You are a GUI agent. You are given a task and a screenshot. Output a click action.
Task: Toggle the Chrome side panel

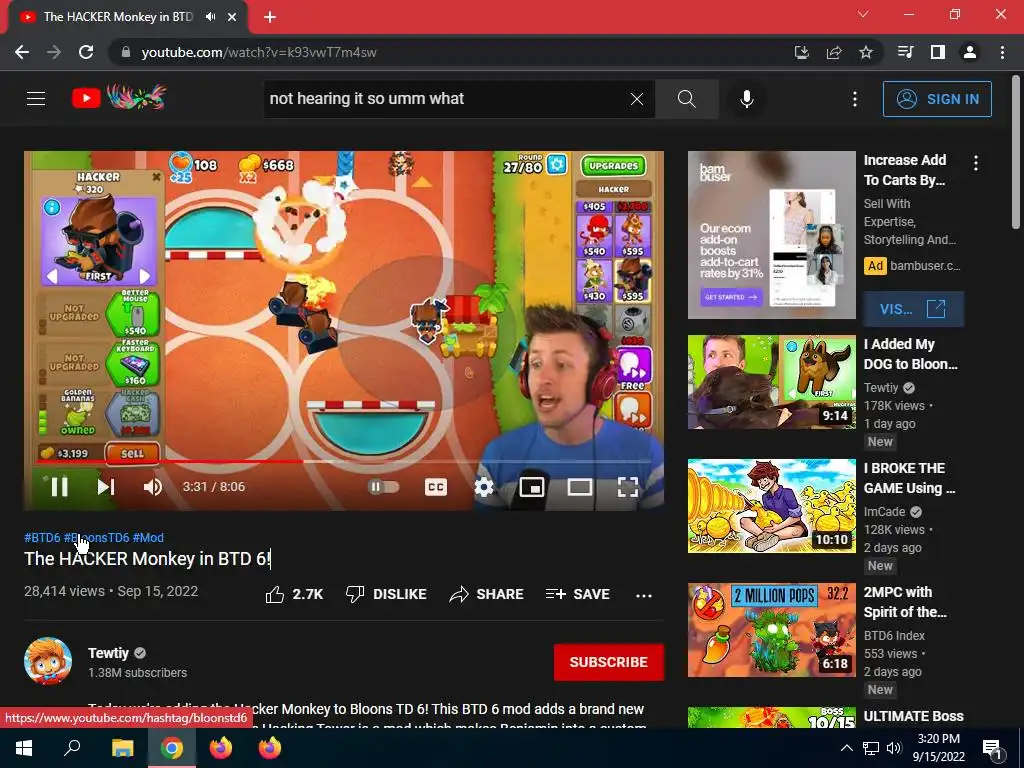(x=938, y=52)
